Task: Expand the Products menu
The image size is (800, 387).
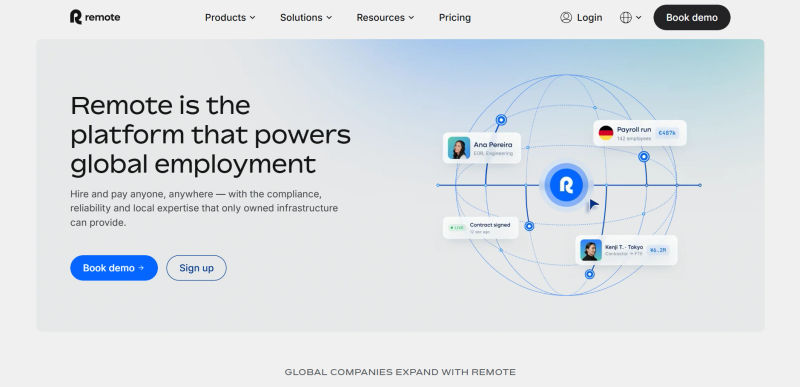Action: [x=230, y=18]
